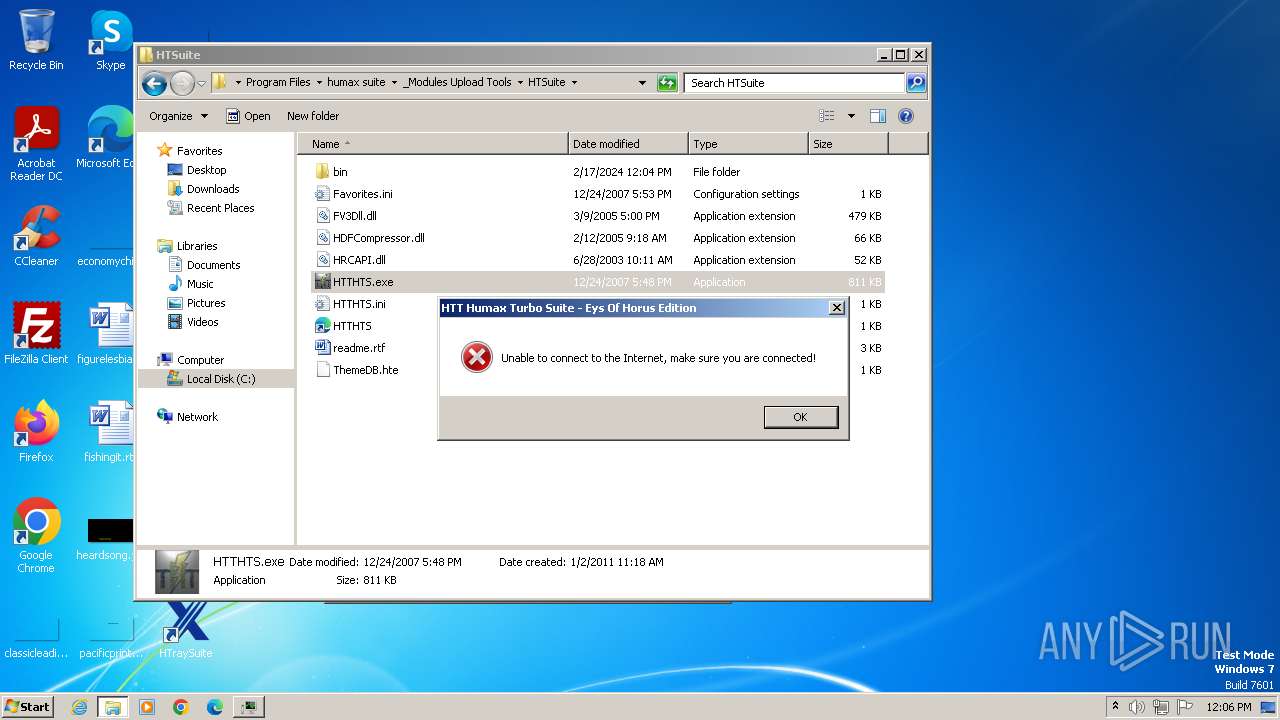Click humax suite breadcrumb
Image resolution: width=1280 pixels, height=720 pixels.
(356, 83)
